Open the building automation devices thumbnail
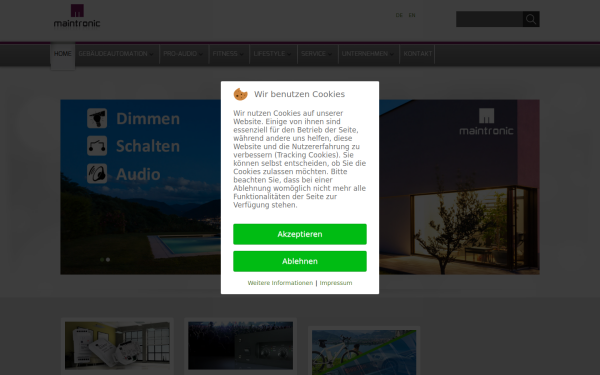Image resolution: width=600 pixels, height=375 pixels. [x=117, y=346]
